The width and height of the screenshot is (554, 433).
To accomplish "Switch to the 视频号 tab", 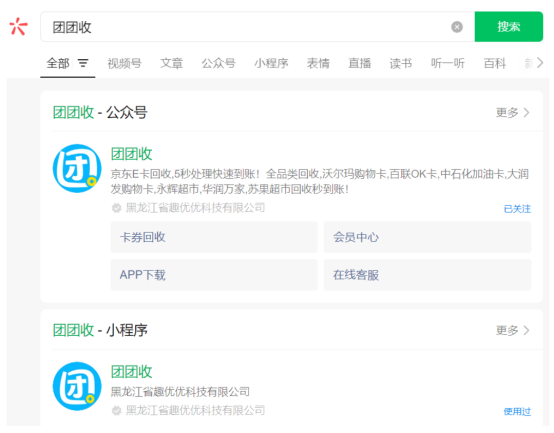I will click(x=124, y=63).
